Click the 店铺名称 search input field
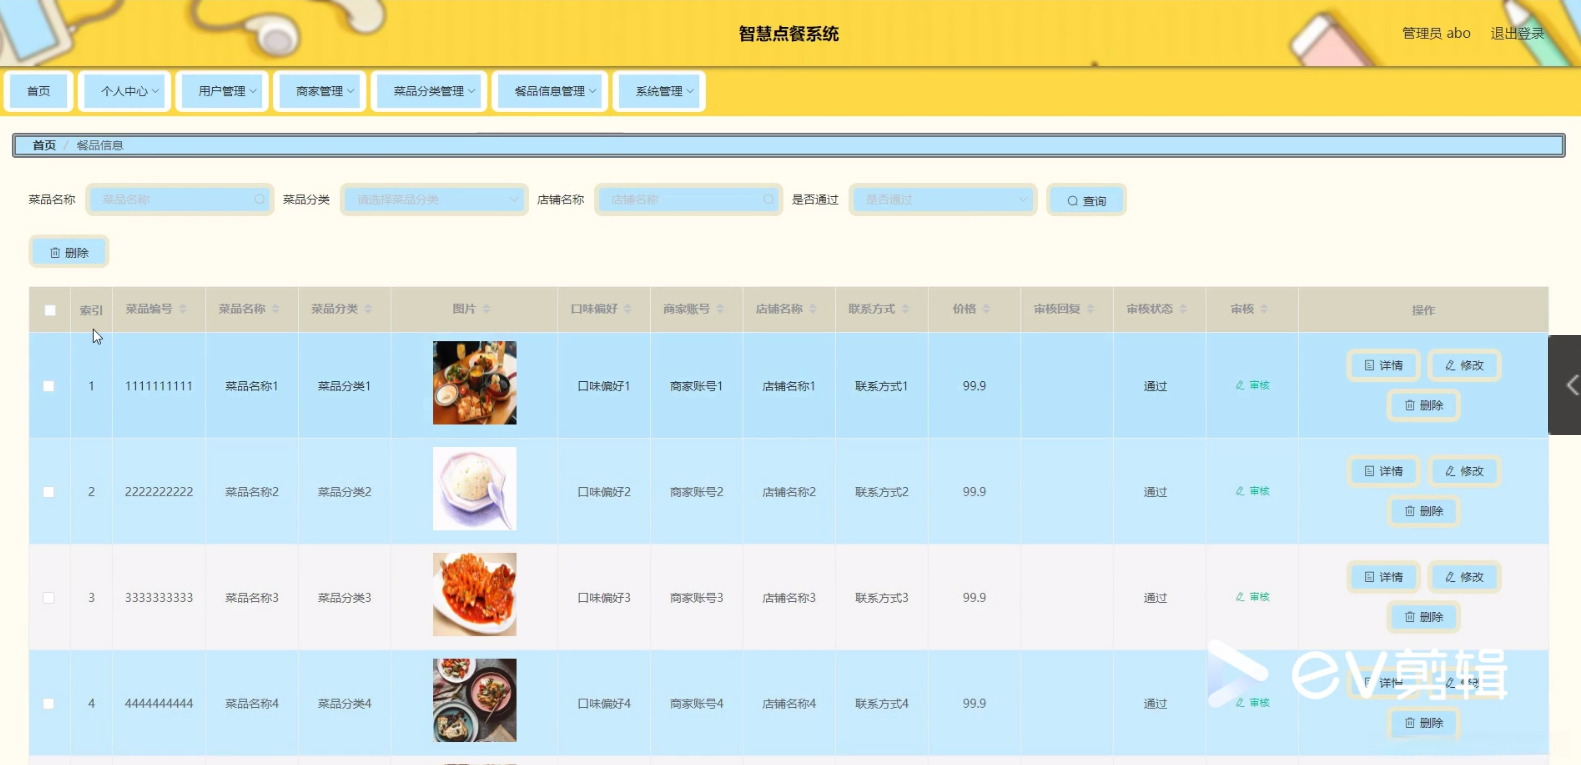The image size is (1581, 765). [688, 200]
